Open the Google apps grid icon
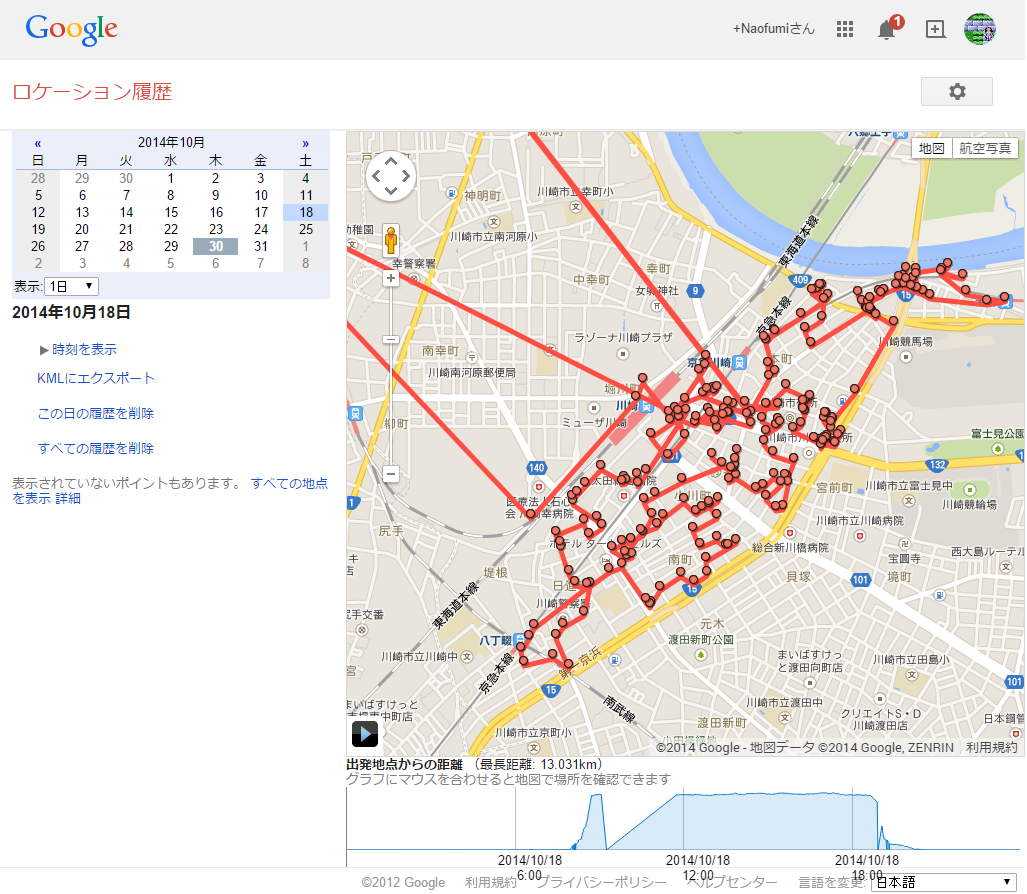 pyautogui.click(x=844, y=29)
